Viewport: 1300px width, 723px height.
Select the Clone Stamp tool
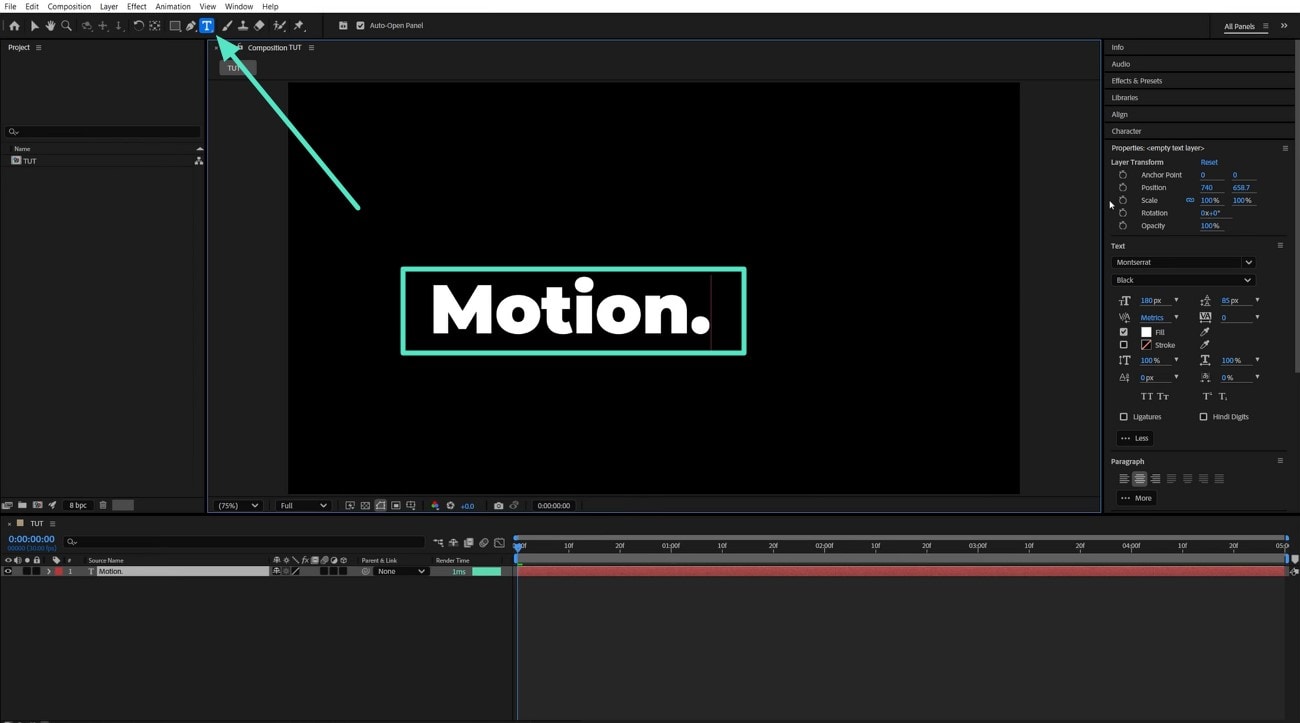[243, 26]
